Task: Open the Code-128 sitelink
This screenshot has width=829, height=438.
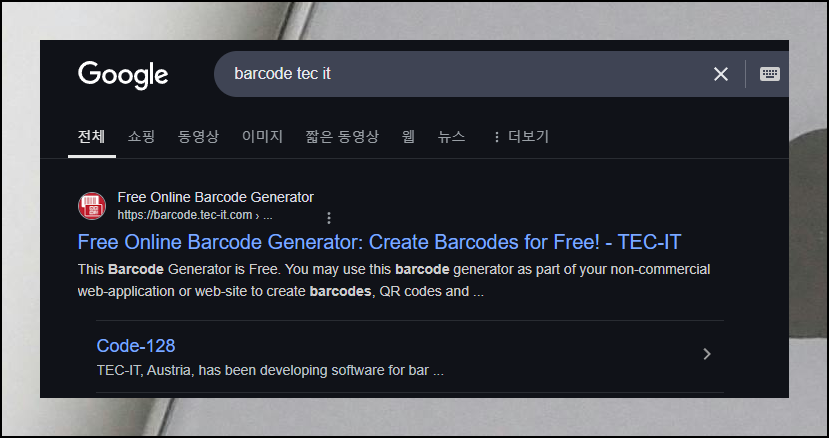Action: (x=136, y=345)
